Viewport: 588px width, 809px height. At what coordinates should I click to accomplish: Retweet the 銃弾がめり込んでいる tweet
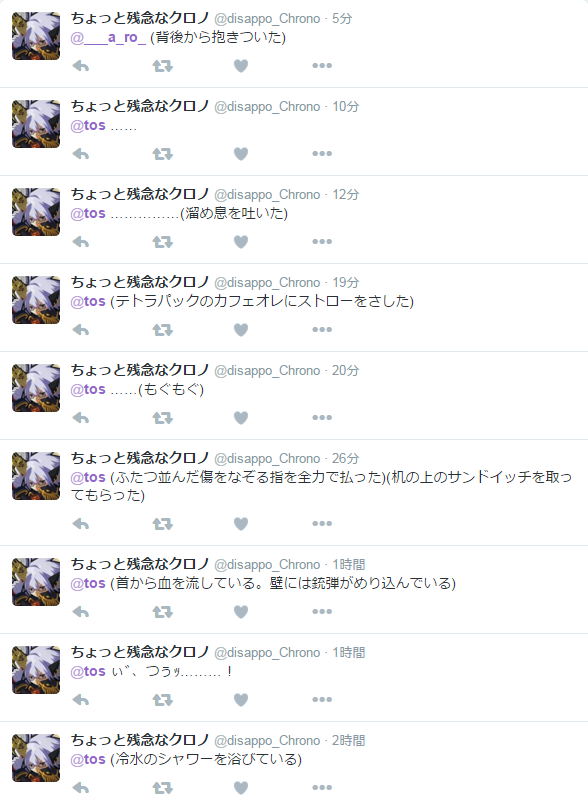162,612
